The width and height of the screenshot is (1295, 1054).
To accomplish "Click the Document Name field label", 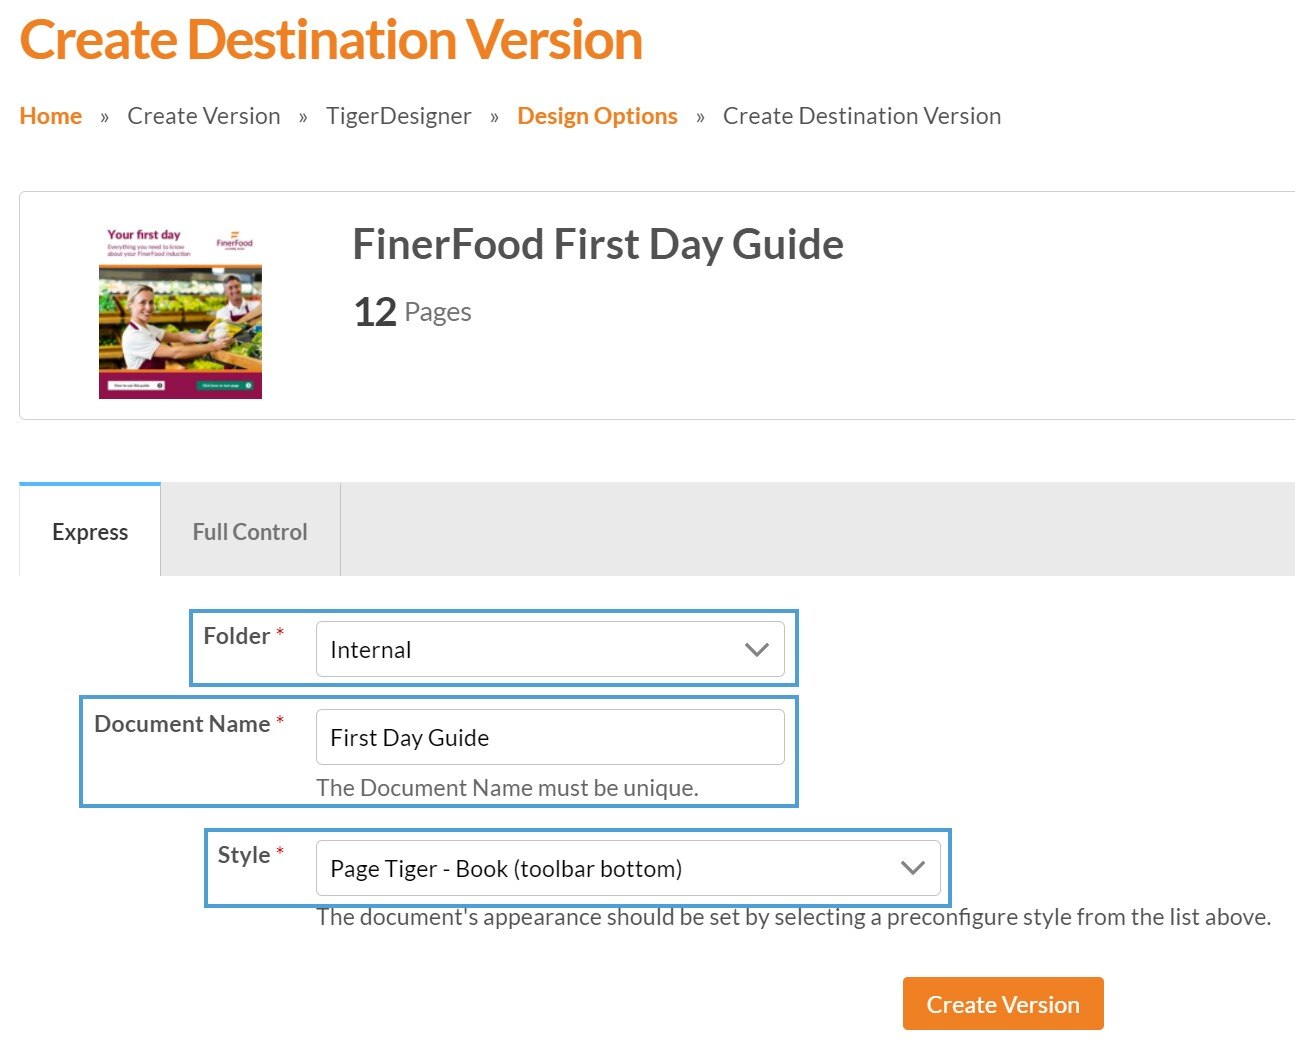I will pos(182,724).
